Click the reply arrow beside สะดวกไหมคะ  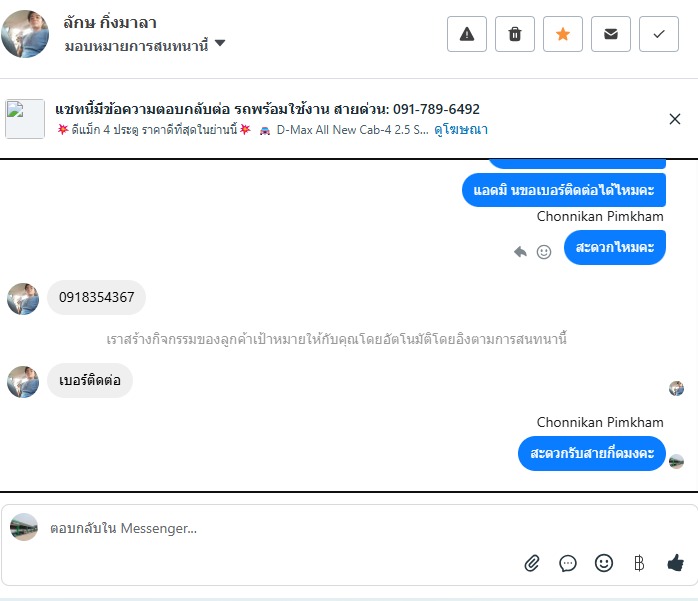tap(520, 252)
